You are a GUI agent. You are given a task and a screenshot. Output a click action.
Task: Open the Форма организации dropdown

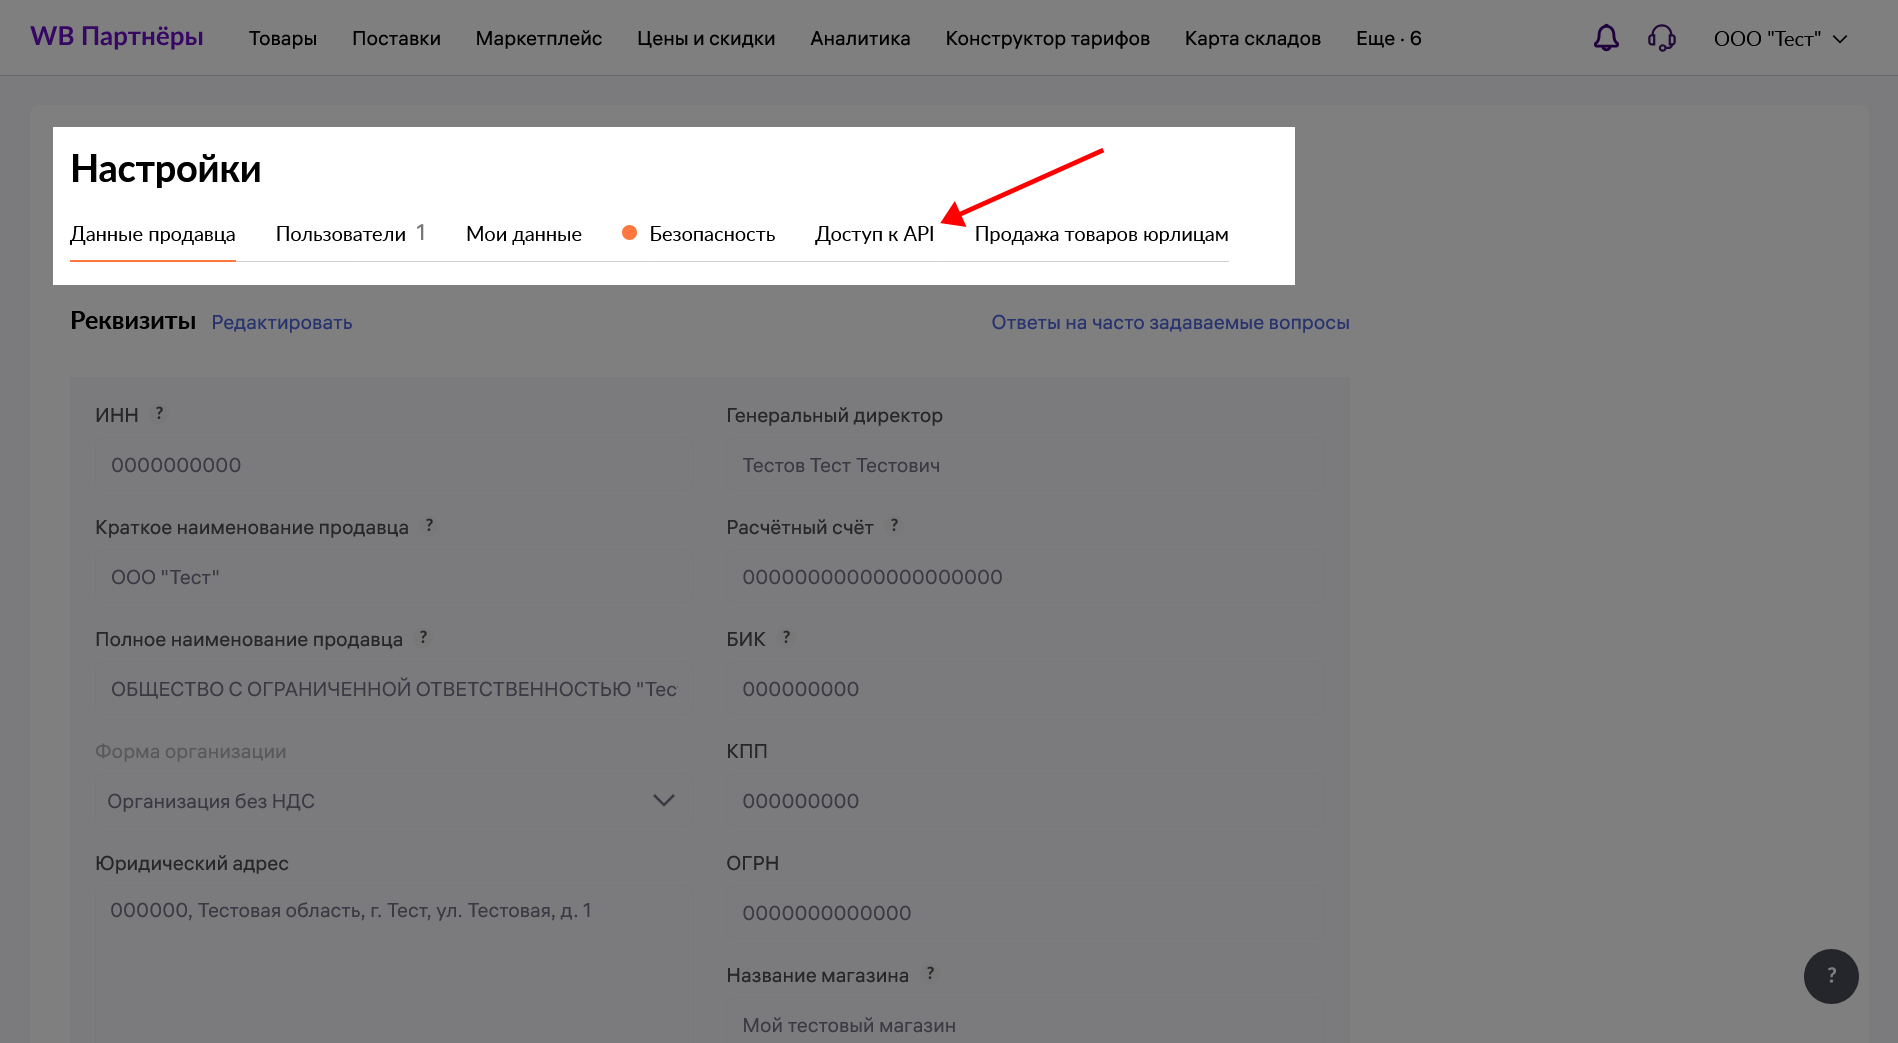392,801
